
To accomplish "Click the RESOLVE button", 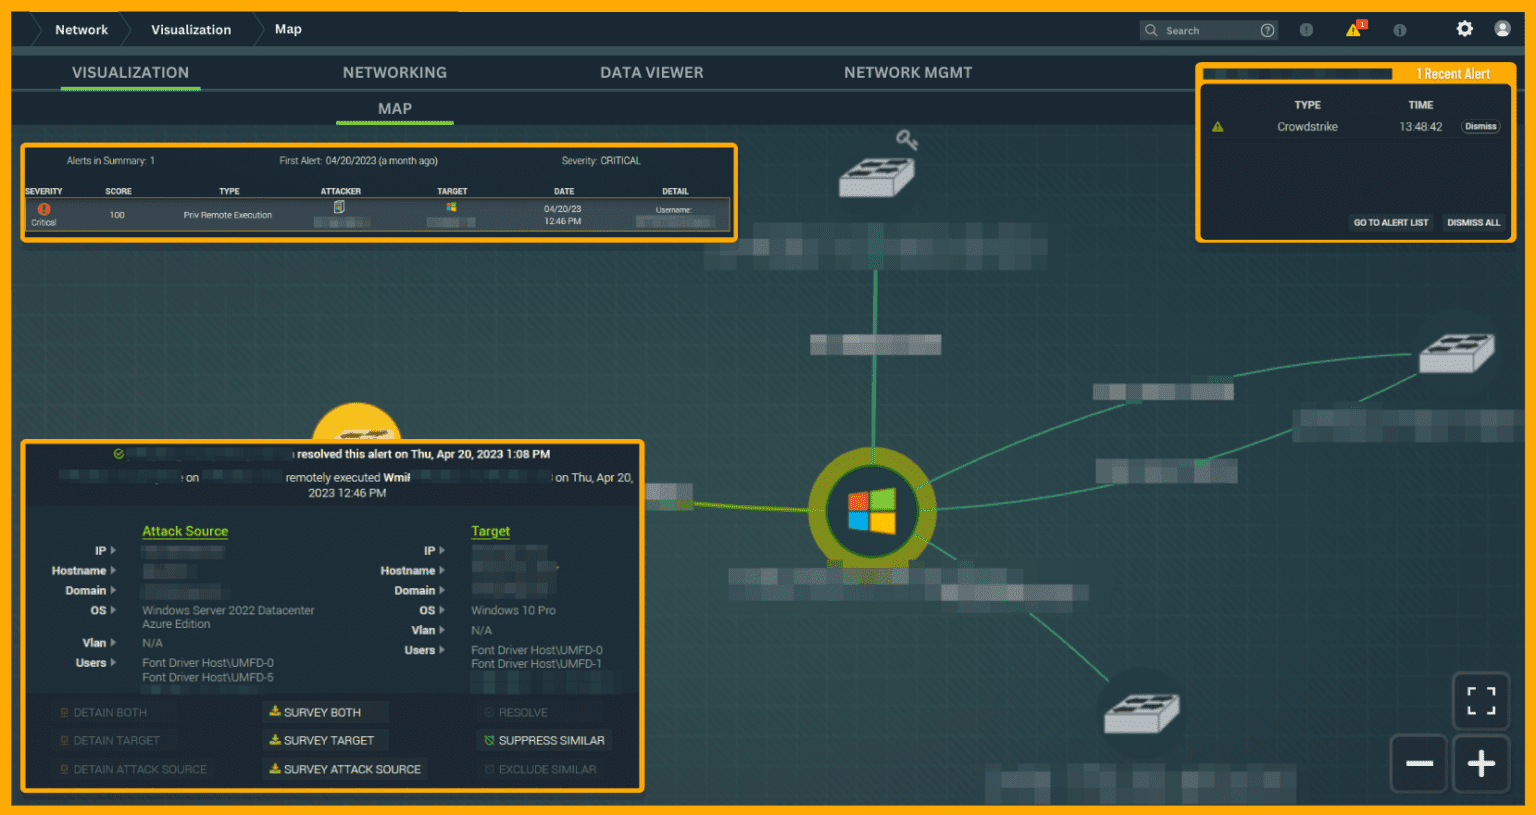I will 516,712.
